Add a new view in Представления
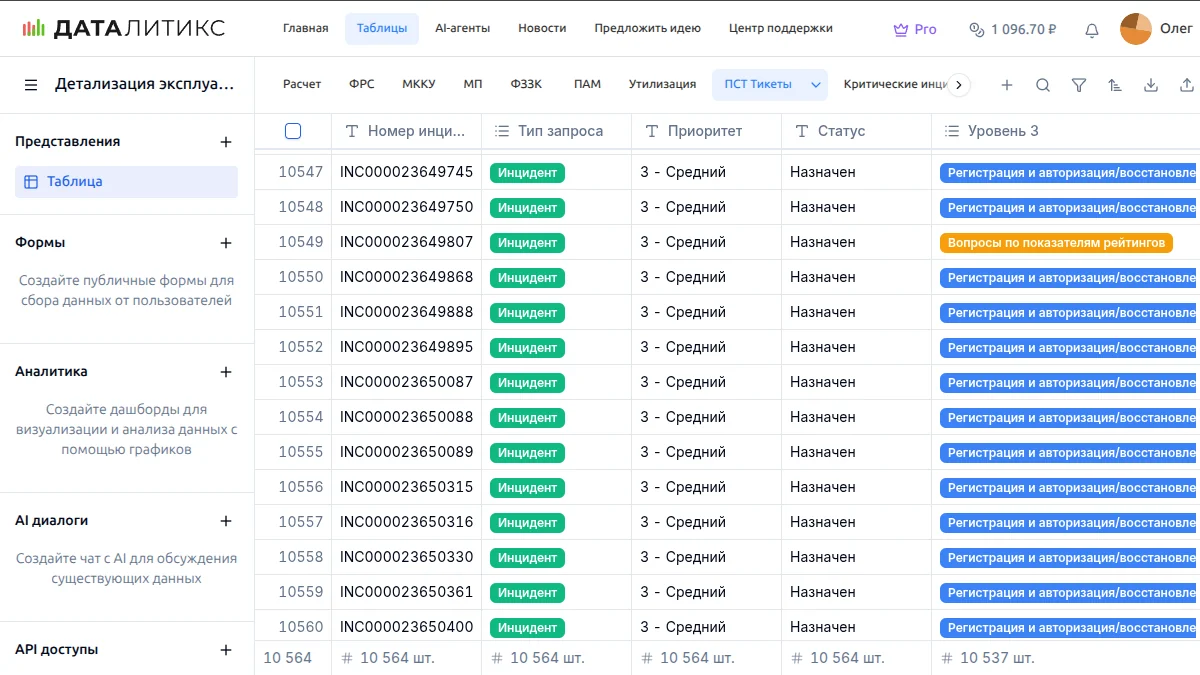The width and height of the screenshot is (1200, 675). [x=226, y=142]
